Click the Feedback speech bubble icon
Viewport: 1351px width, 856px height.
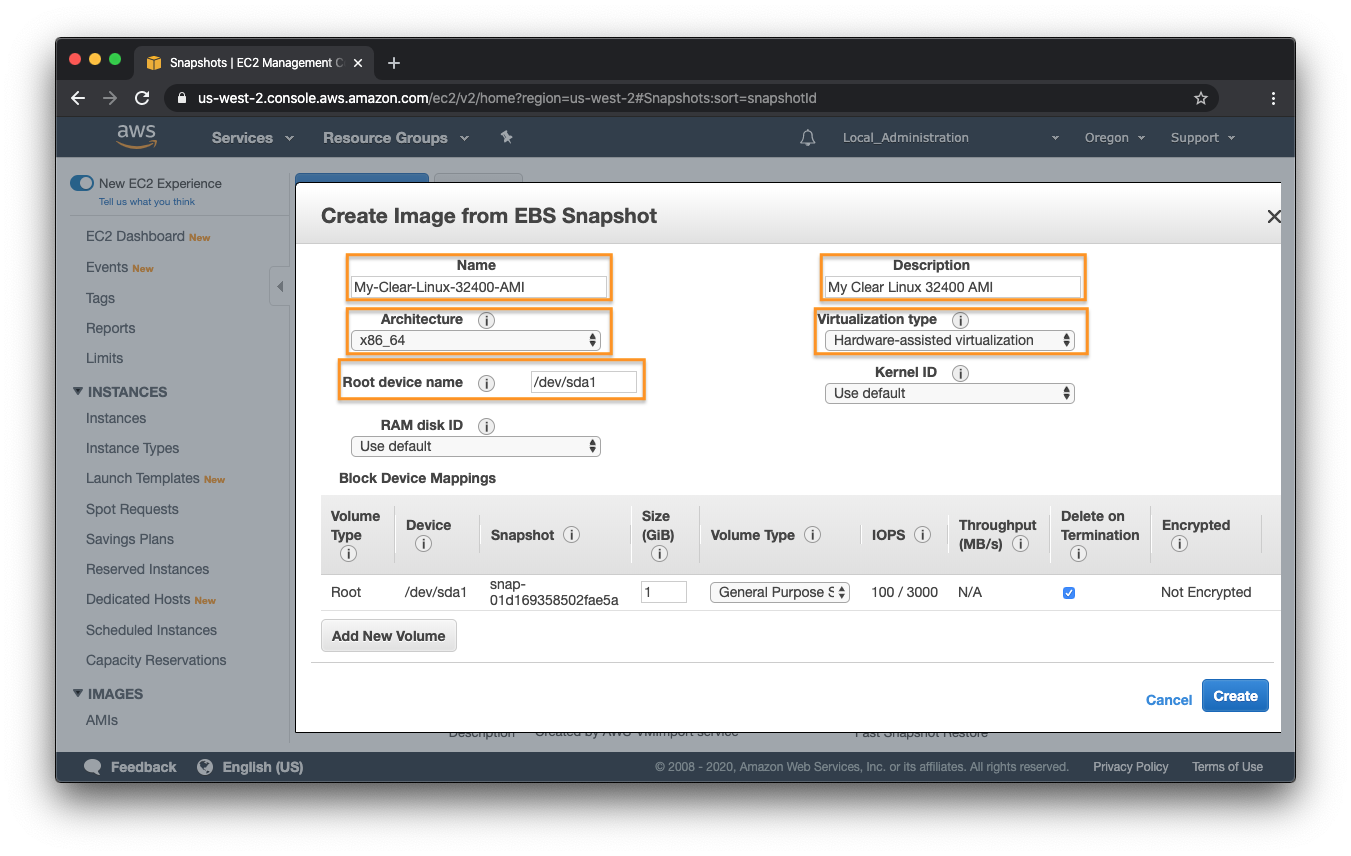pyautogui.click(x=93, y=767)
